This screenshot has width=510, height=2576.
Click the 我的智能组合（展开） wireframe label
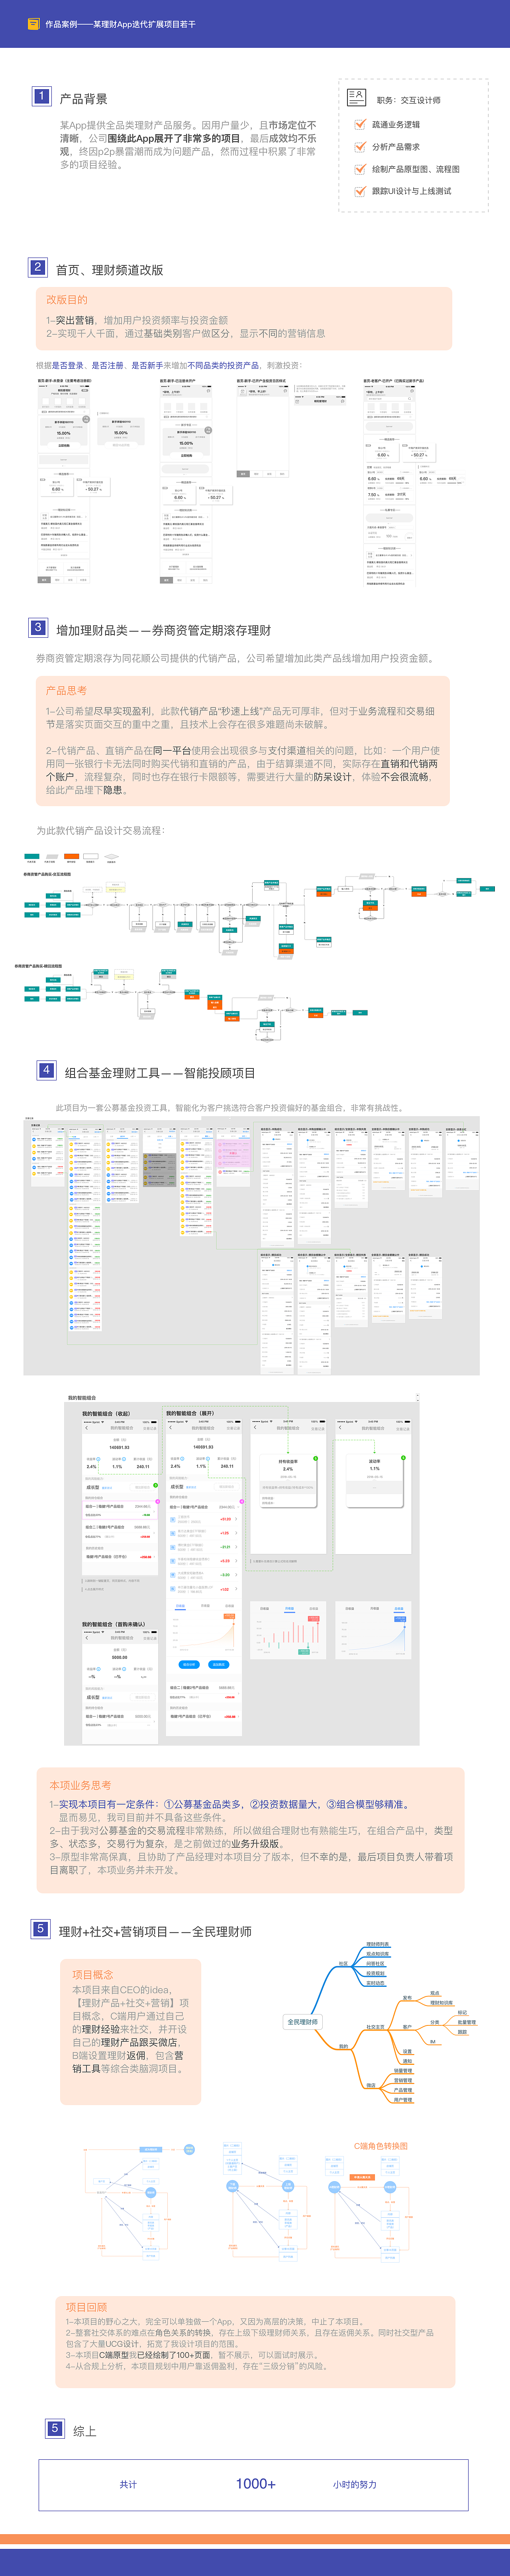coord(190,1413)
